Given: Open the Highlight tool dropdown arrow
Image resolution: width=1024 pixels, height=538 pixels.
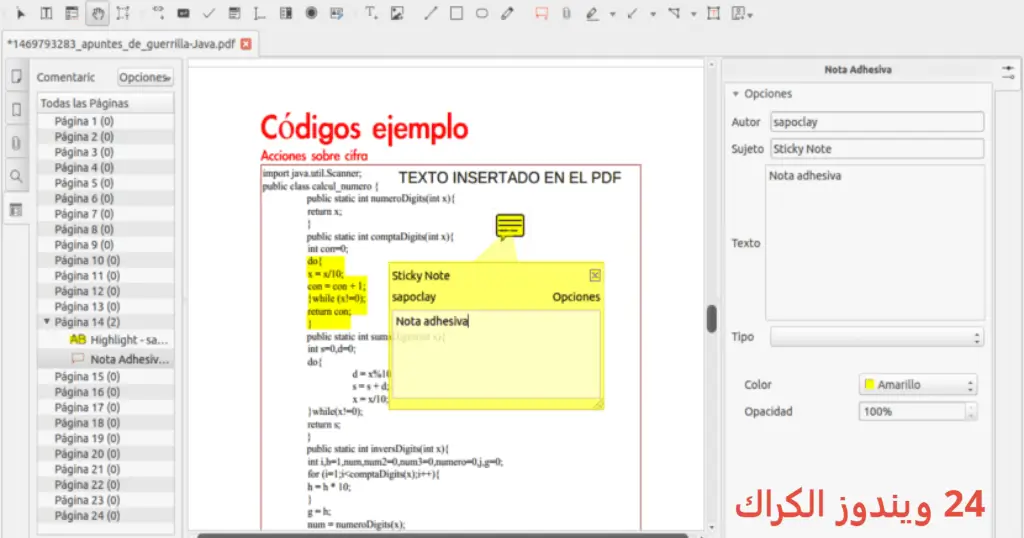Looking at the screenshot, I should click(613, 14).
